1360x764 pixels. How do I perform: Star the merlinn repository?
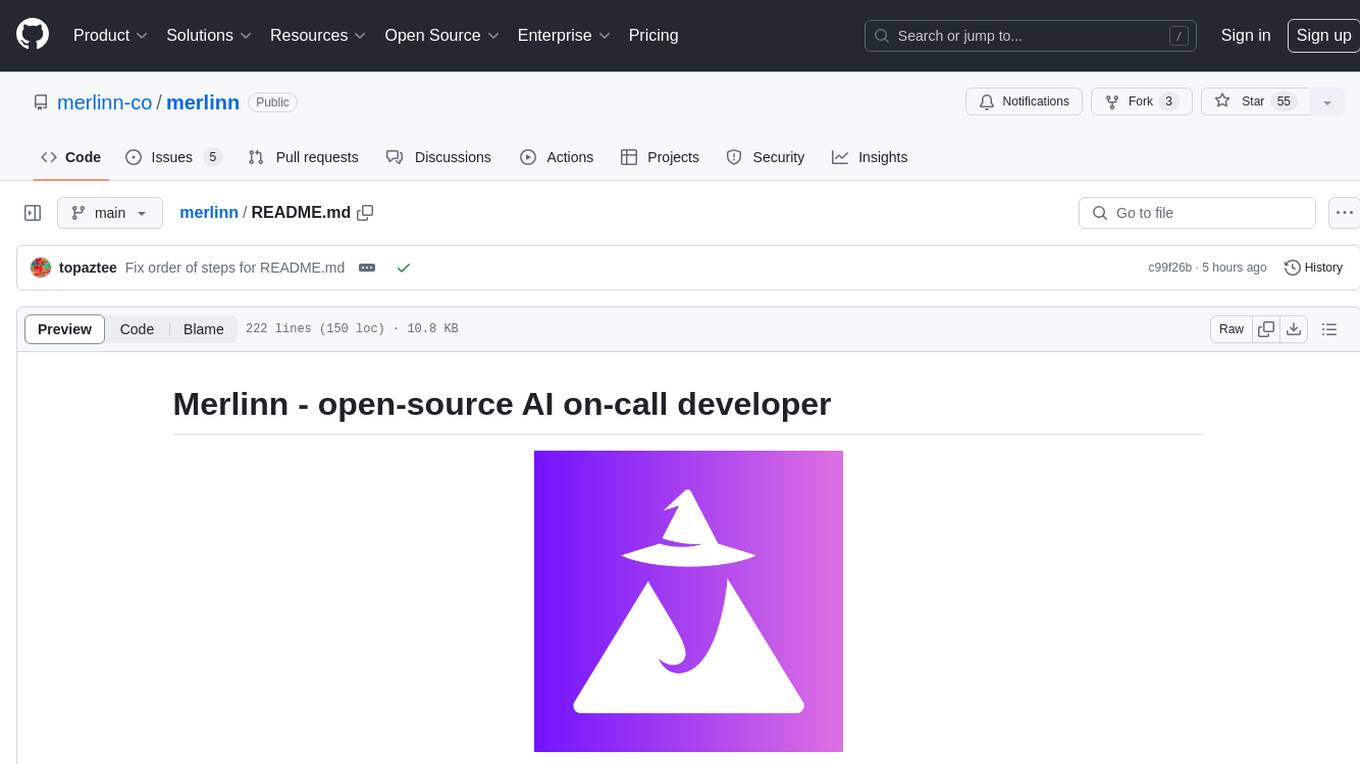coord(1255,101)
